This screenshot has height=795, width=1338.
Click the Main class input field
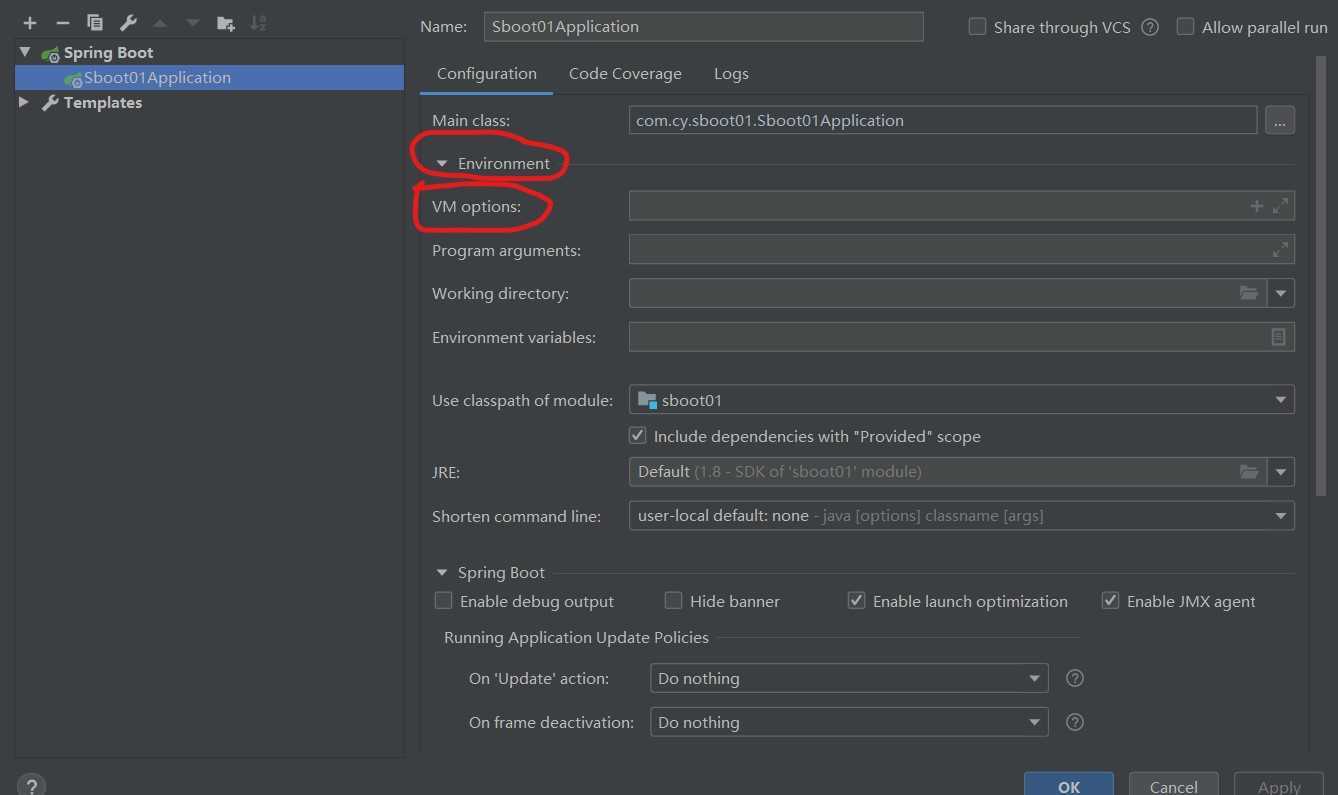(x=942, y=120)
